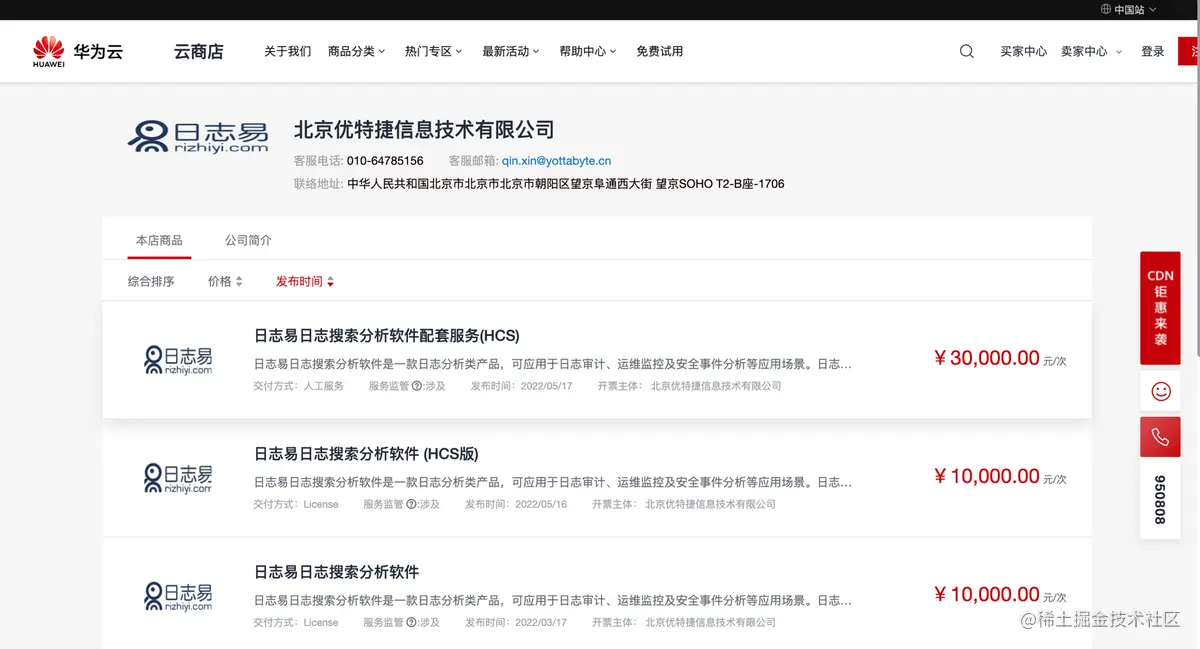Viewport: 1200px width, 649px height.
Task: Click the question icon in the 2022/03/17 row
Action: pos(412,622)
